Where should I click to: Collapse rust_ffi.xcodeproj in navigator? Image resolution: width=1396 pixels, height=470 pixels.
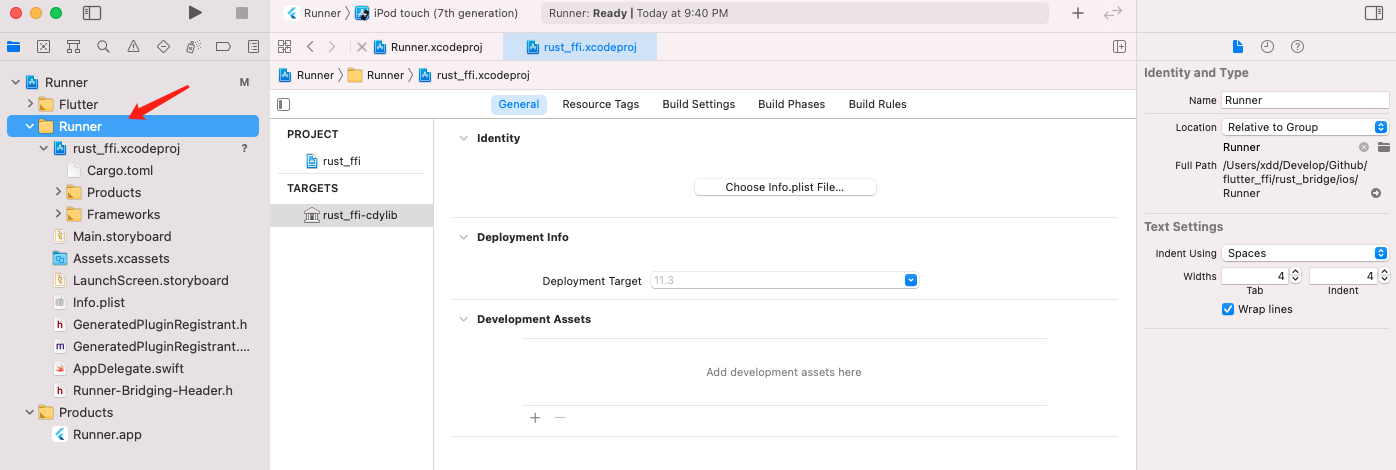[44, 148]
